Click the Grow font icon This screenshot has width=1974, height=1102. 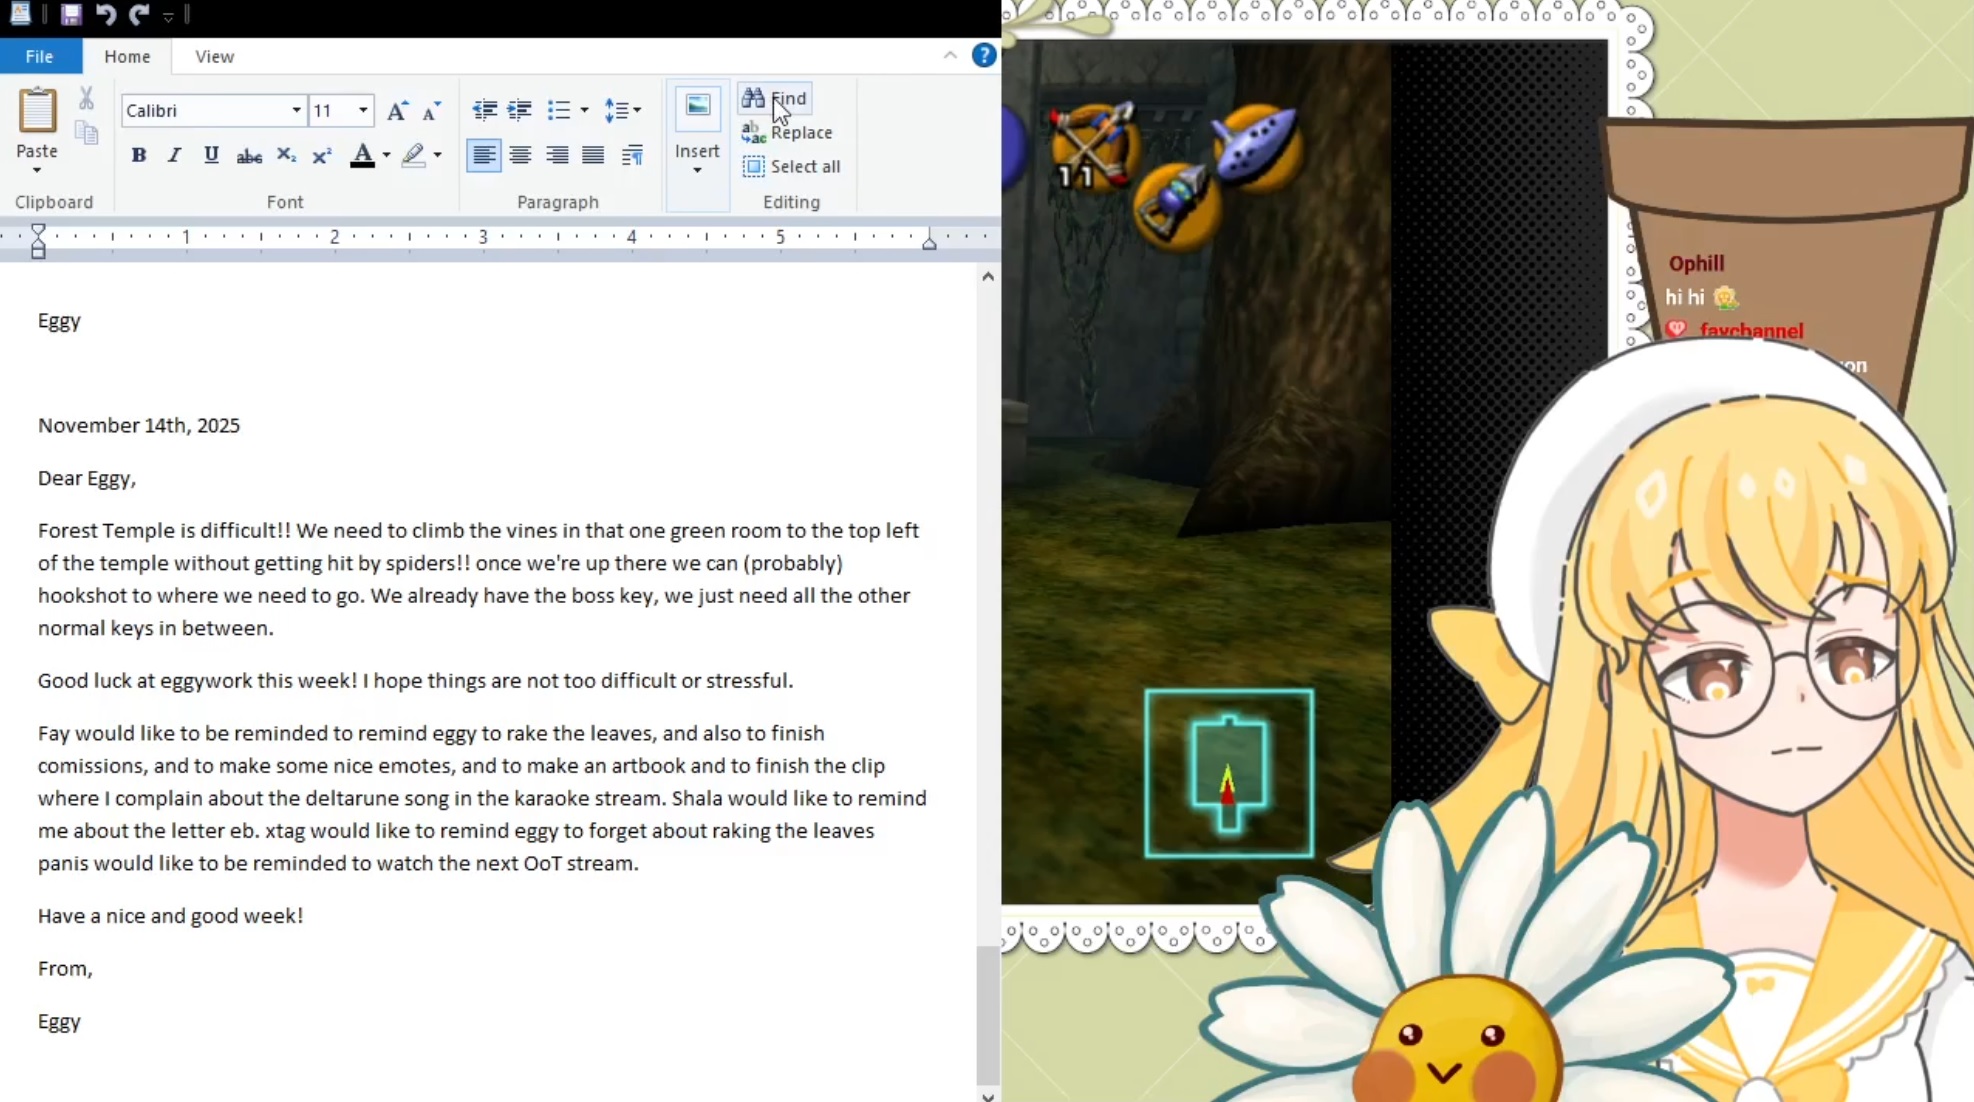(x=397, y=110)
